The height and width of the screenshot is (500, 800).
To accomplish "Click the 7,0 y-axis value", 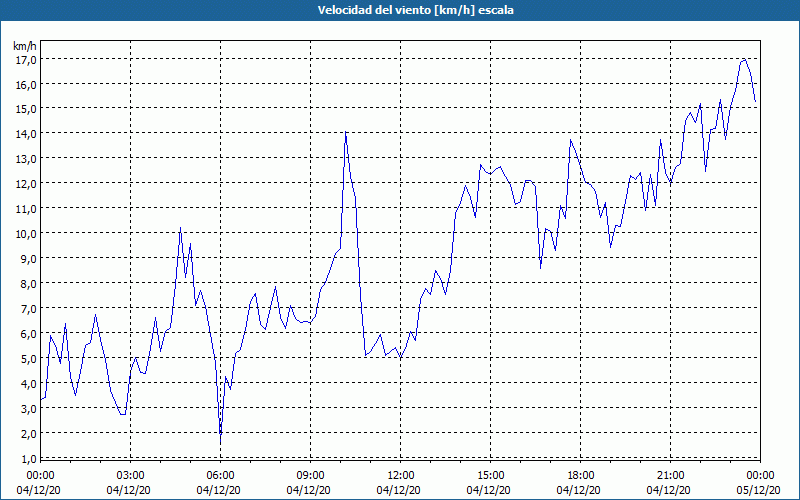I will (28, 309).
